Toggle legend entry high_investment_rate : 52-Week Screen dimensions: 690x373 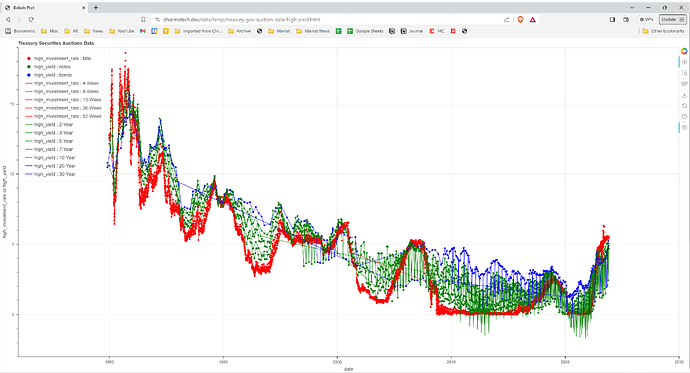63,116
